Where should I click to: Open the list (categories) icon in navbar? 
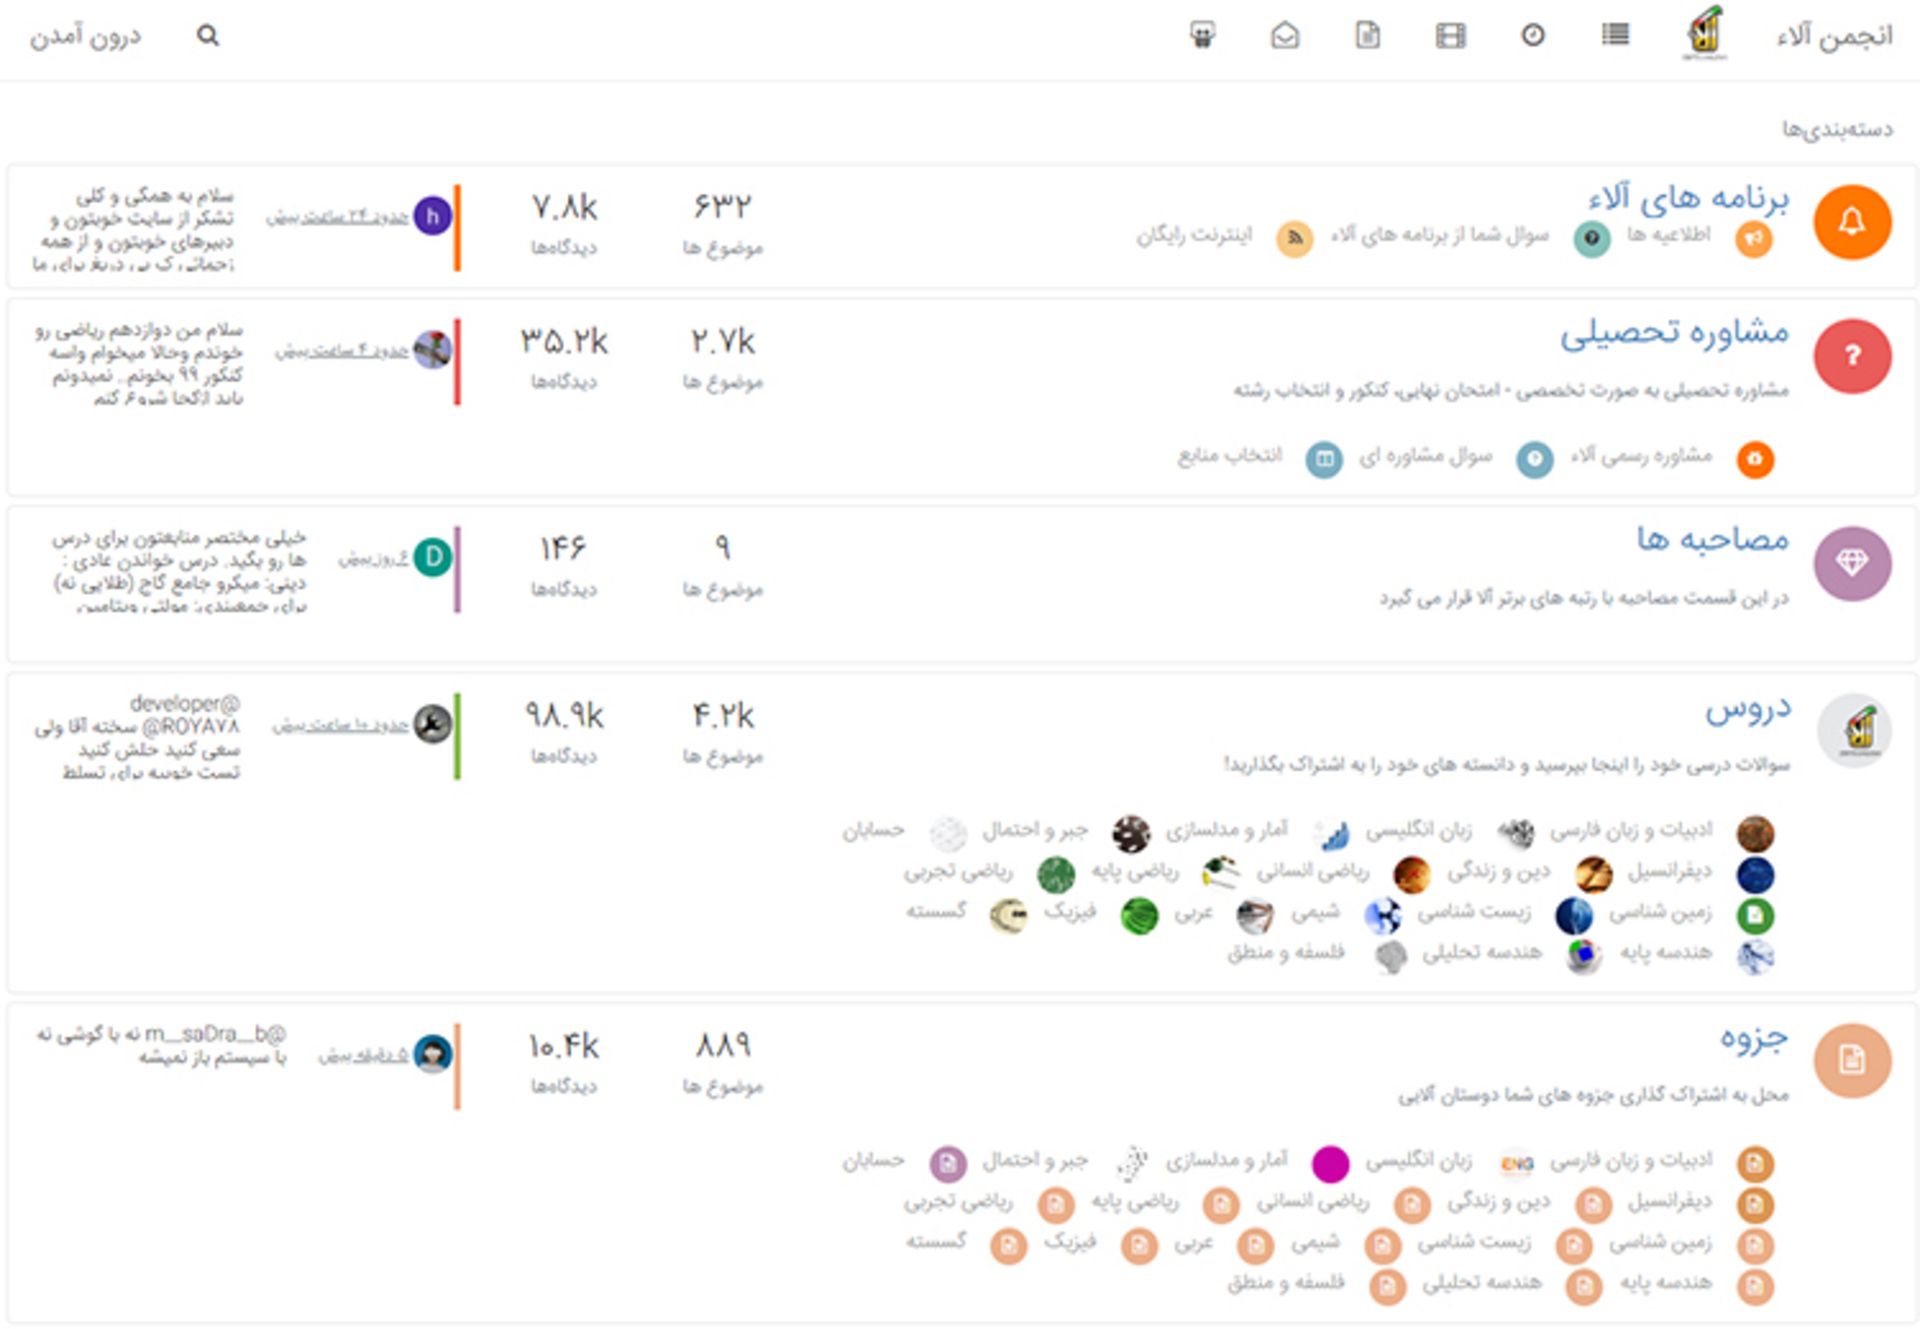click(x=1615, y=36)
